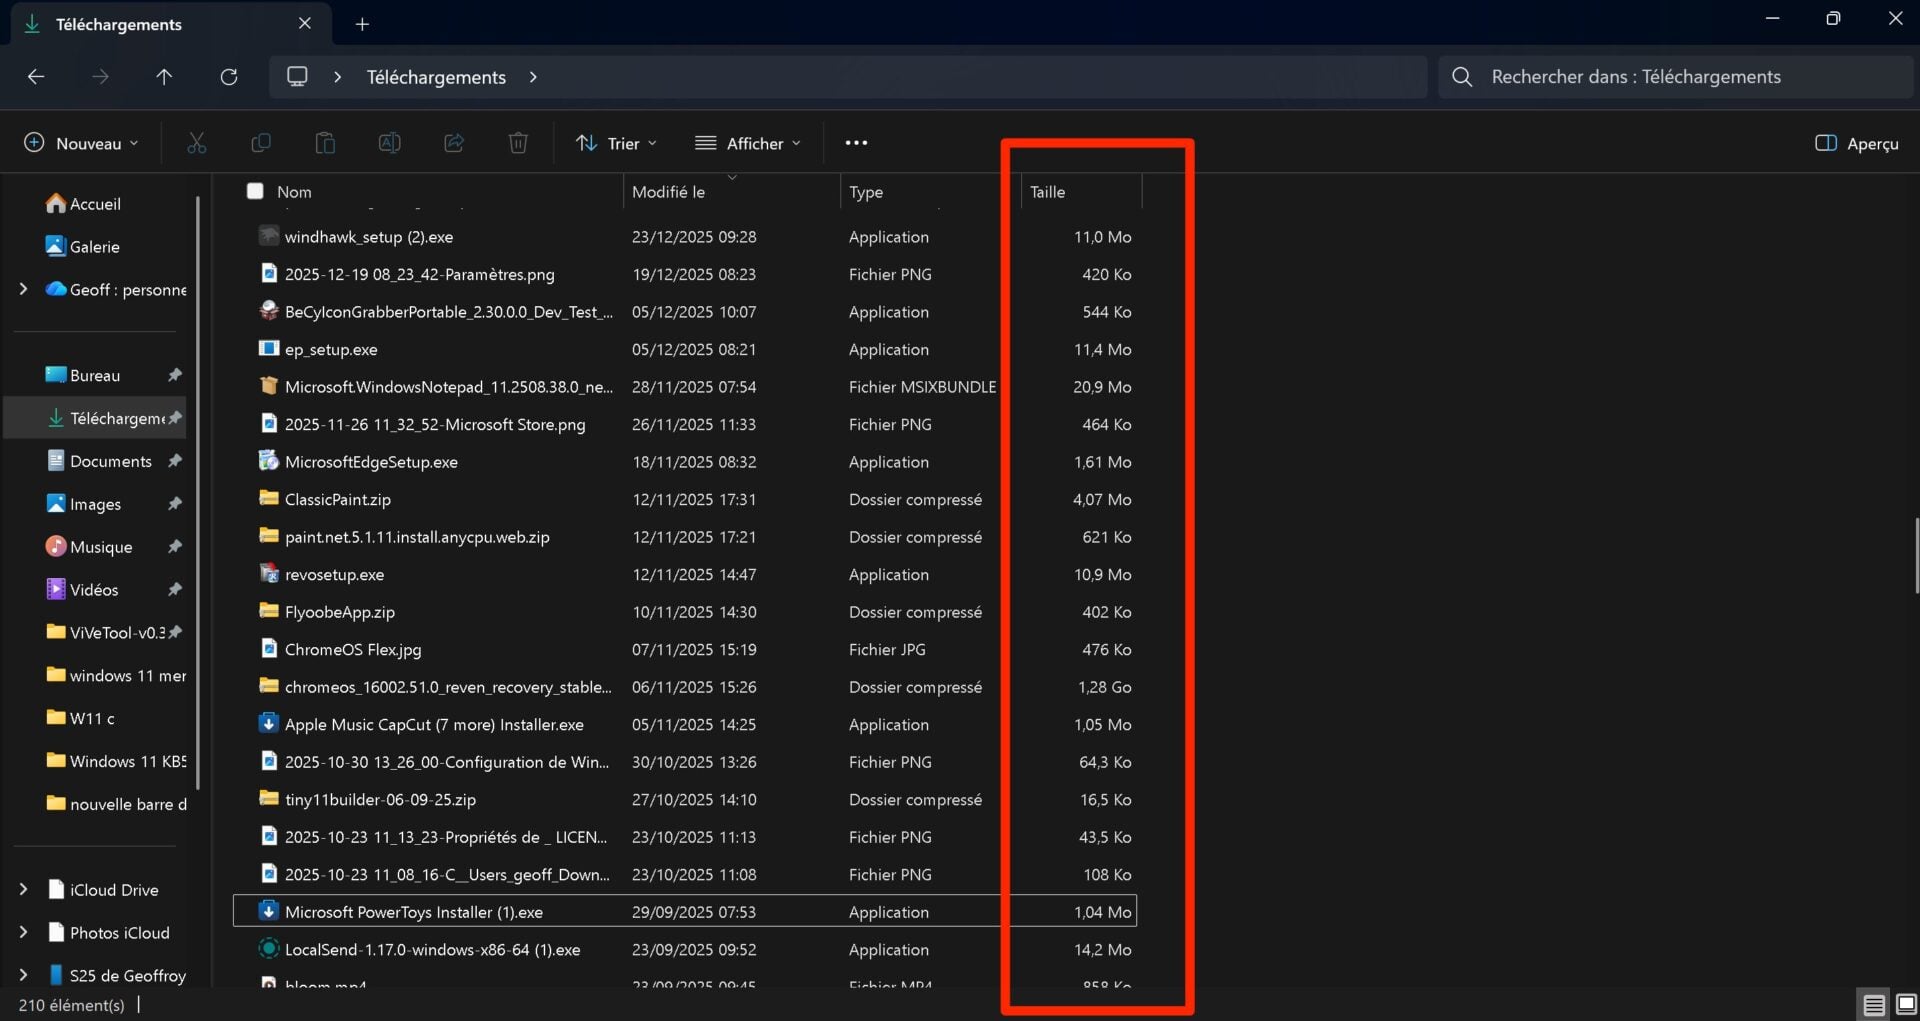Screen dimensions: 1920x1021
Task: Select tiny11builder-06-09-25.zip
Action: pyautogui.click(x=380, y=799)
